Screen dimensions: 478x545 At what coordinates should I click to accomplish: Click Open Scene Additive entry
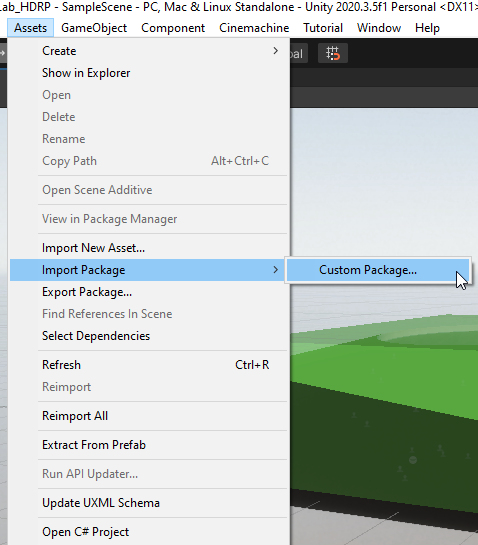[x=148, y=190]
